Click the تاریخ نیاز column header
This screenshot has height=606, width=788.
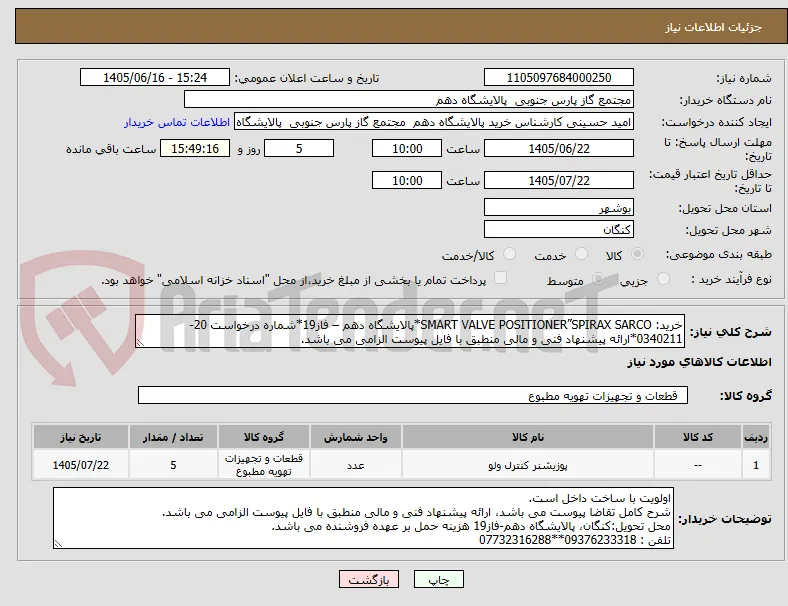[81, 437]
